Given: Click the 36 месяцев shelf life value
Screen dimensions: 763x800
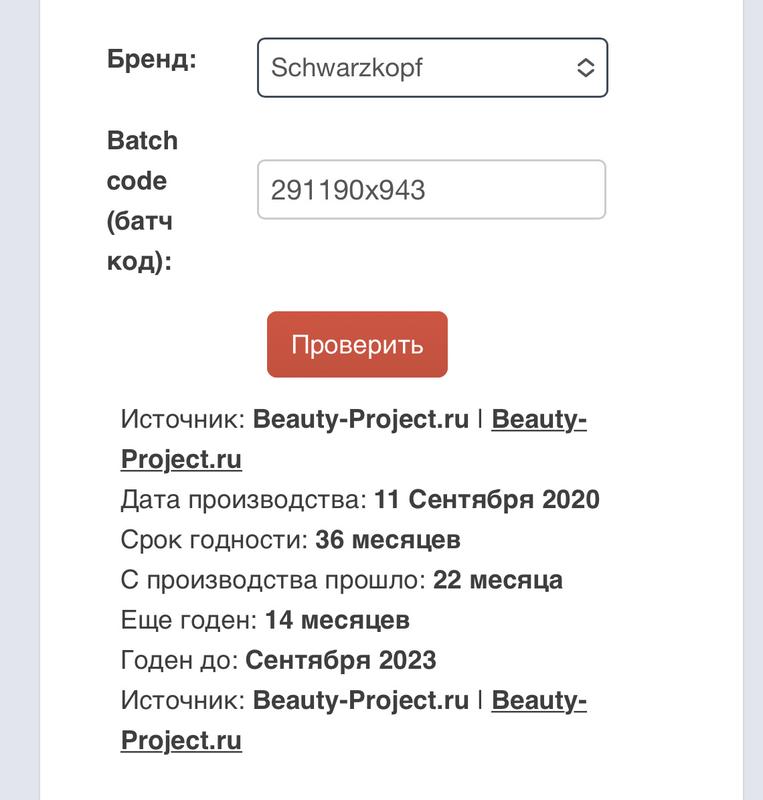Looking at the screenshot, I should point(388,540).
